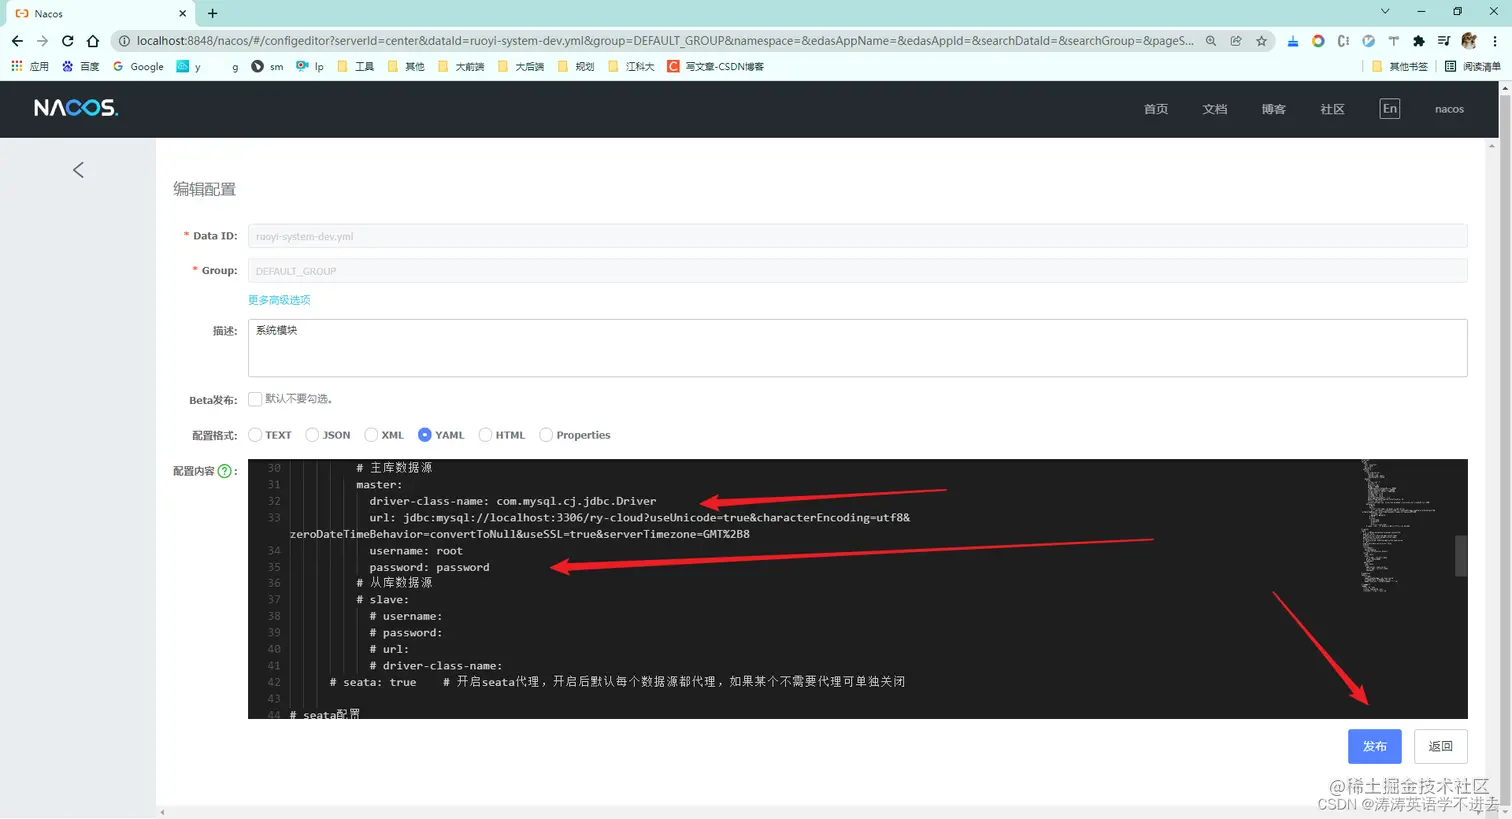Go to 首页 in Nacos header
This screenshot has height=819, width=1512.
click(1156, 109)
